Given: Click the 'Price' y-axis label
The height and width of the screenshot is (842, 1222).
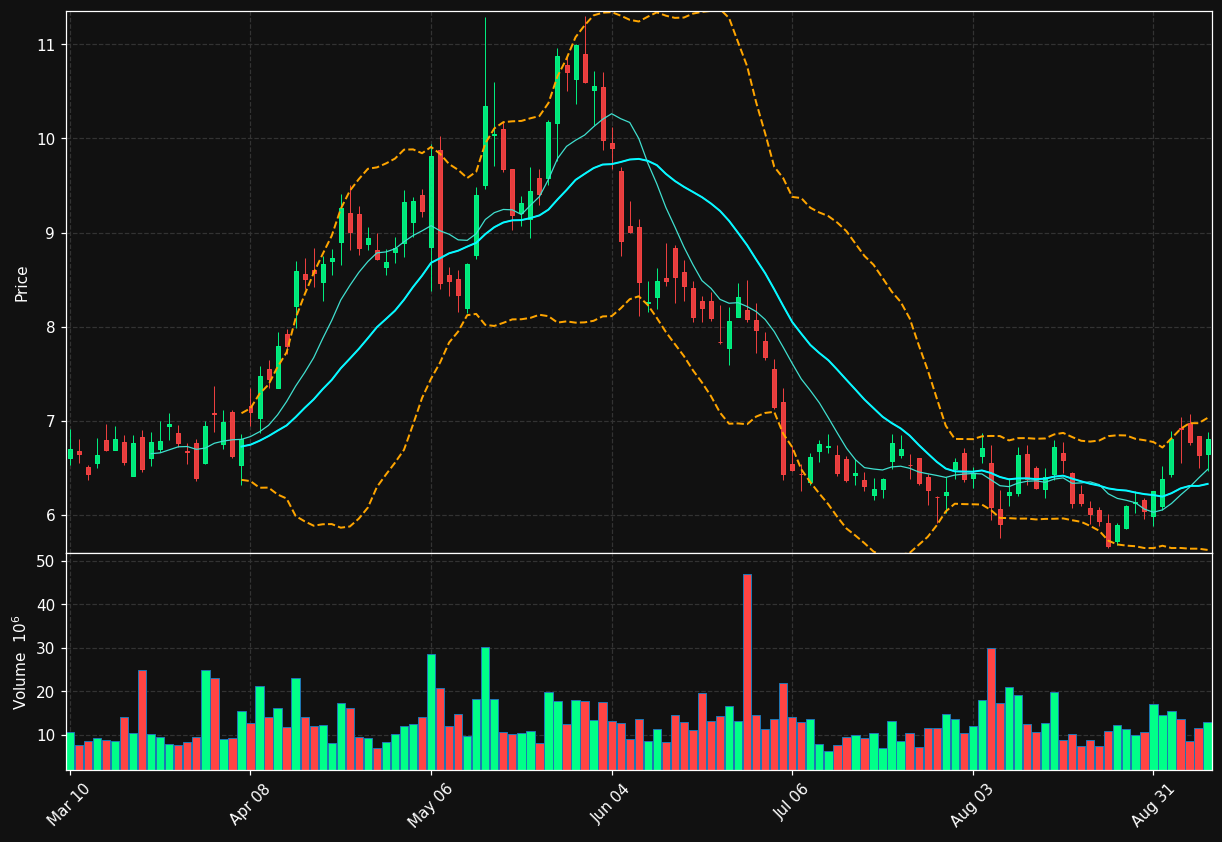Looking at the screenshot, I should point(21,283).
